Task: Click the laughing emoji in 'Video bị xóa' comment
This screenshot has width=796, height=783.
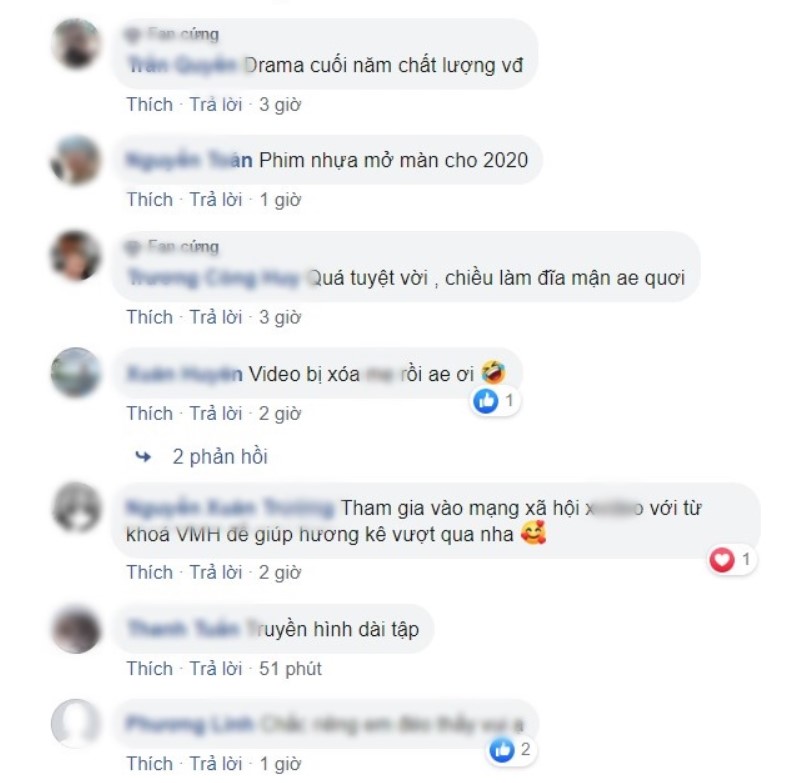Action: tap(493, 372)
